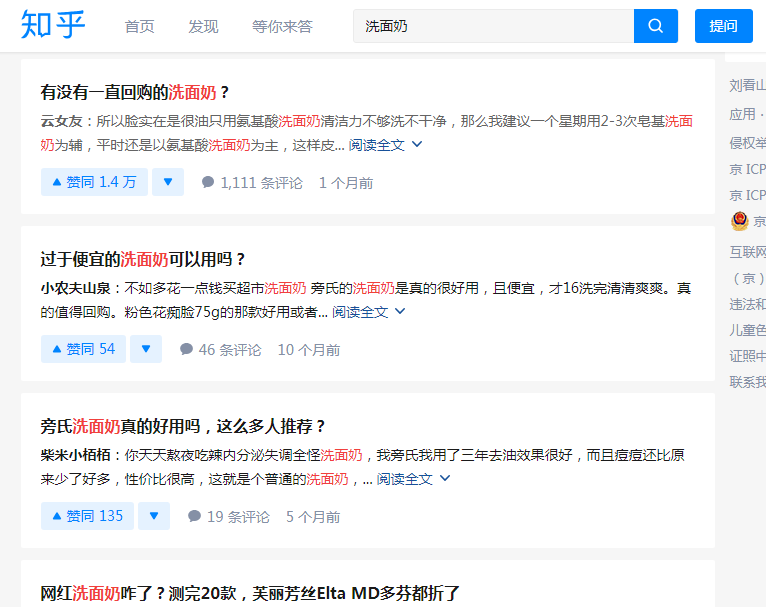Toggle the 赞同 54 upvote button
This screenshot has width=766, height=607.
[x=83, y=349]
